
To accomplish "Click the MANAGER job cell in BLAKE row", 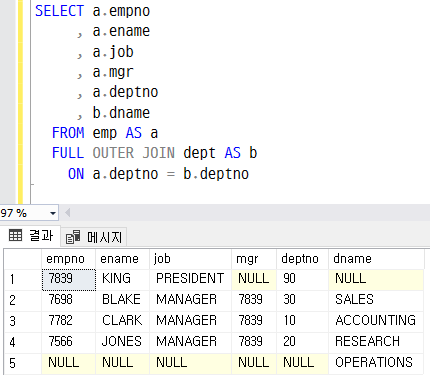I will coord(191,301).
